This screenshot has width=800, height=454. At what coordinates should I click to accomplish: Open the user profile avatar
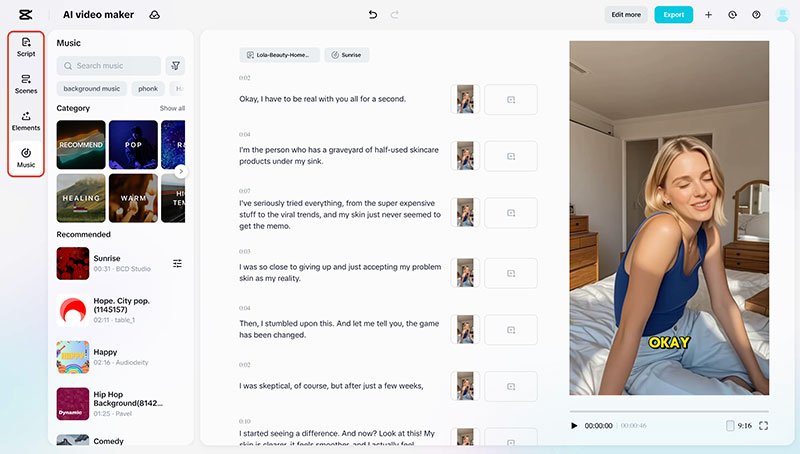tap(782, 15)
